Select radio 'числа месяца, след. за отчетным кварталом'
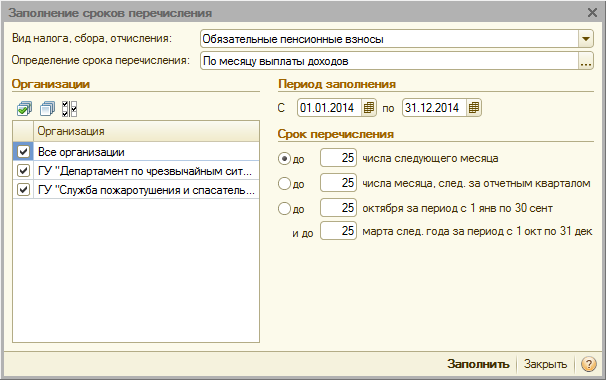The image size is (606, 380). (x=284, y=183)
